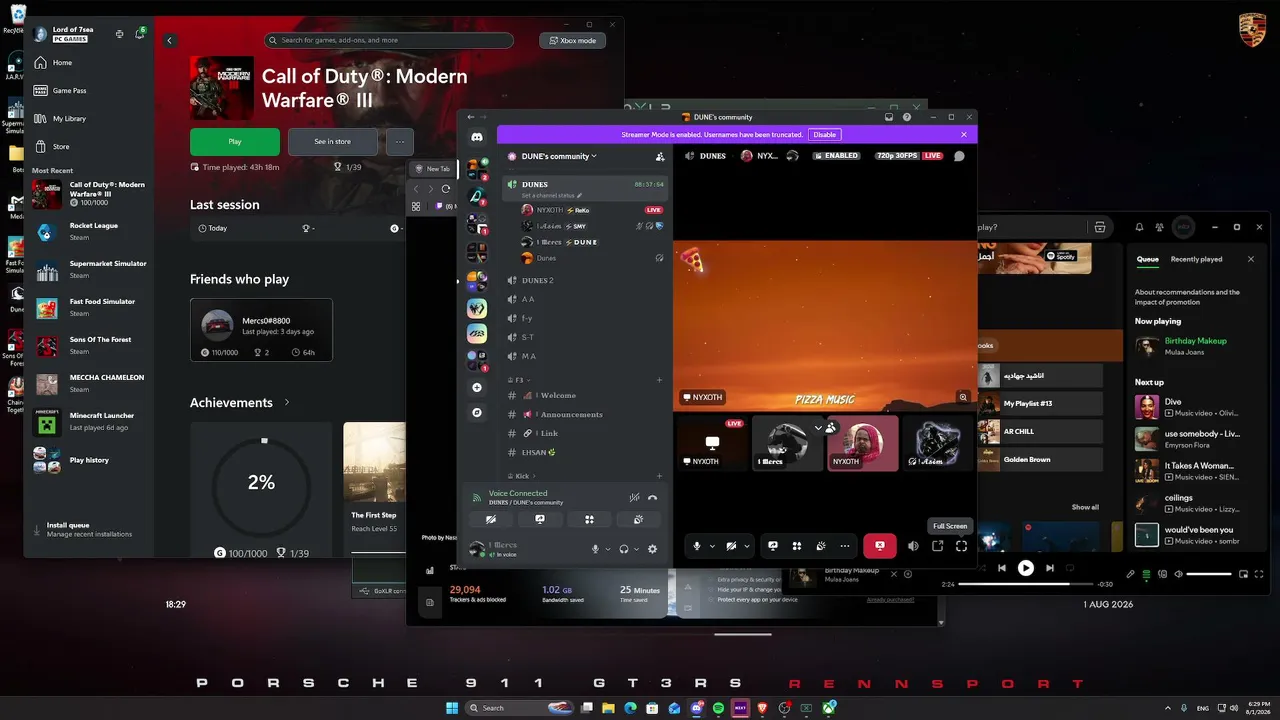The width and height of the screenshot is (1280, 720).
Task: Open the Announcements text channel
Action: click(584, 414)
